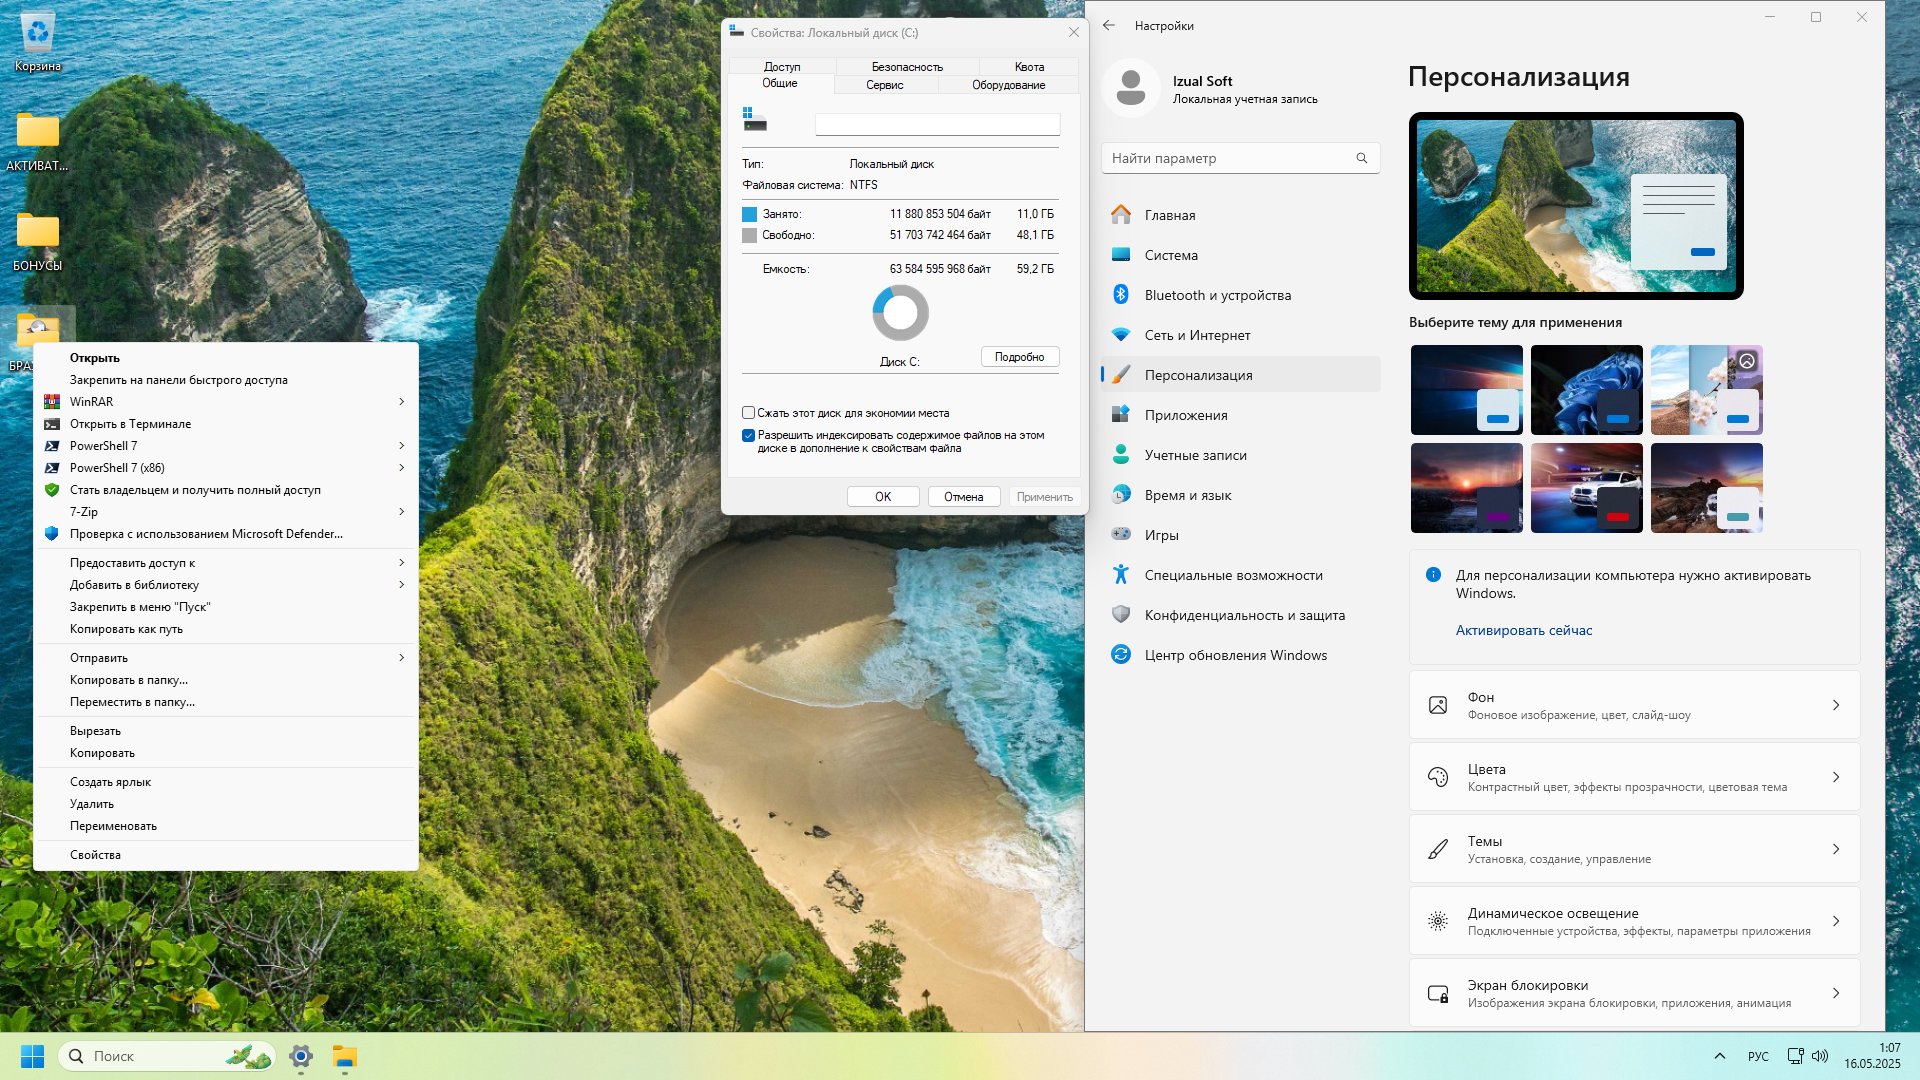
Task: Click the Сеть и Интернет wifi icon
Action: (x=1121, y=335)
